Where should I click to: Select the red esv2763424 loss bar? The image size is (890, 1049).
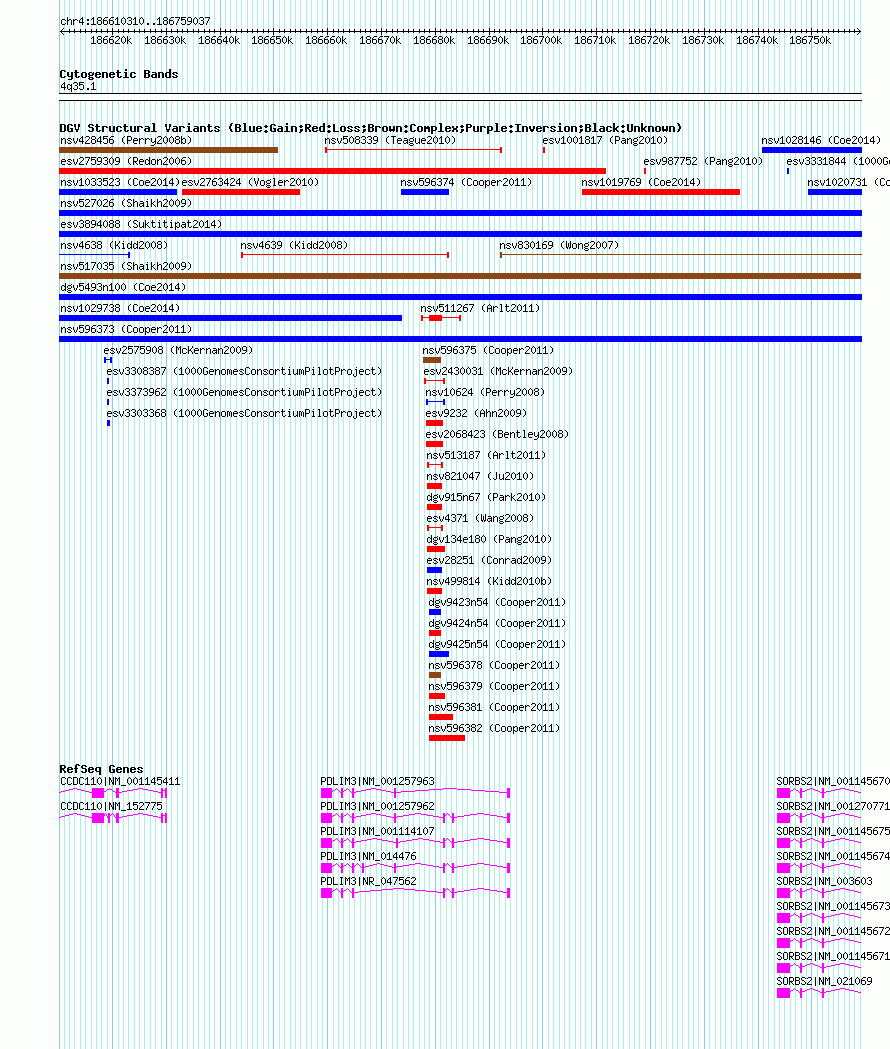[x=241, y=192]
